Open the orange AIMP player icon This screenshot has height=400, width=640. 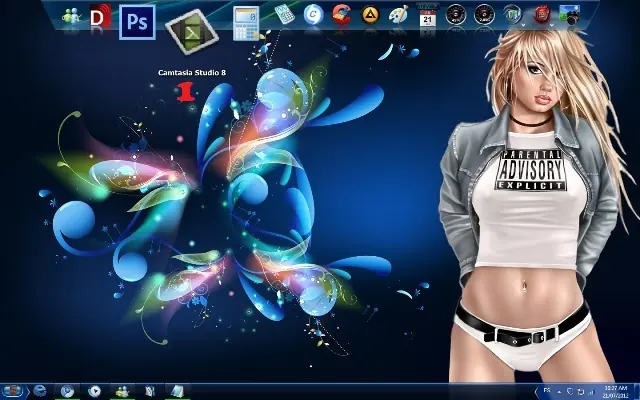(x=370, y=14)
